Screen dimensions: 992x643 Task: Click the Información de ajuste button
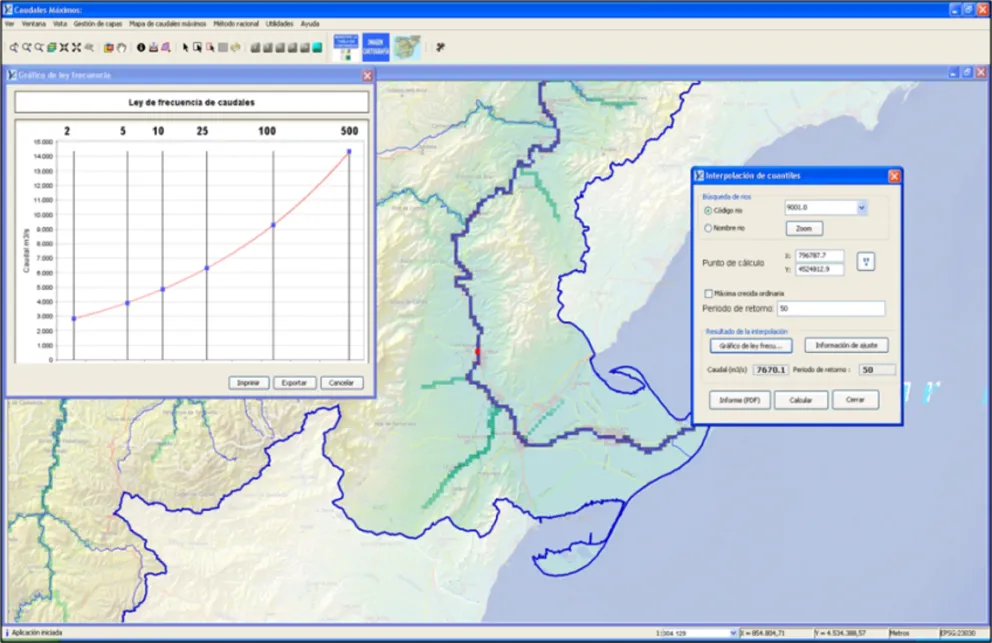[x=846, y=345]
